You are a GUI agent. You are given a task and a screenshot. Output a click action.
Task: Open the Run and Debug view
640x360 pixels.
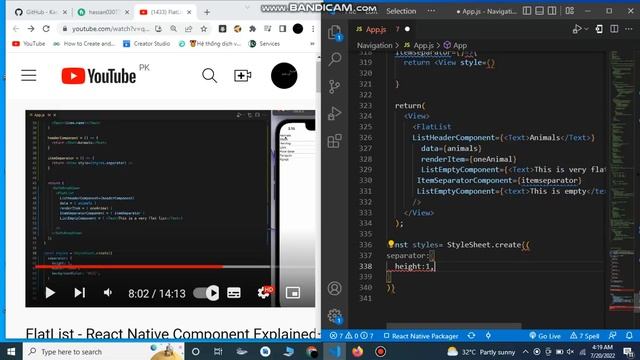[334, 113]
